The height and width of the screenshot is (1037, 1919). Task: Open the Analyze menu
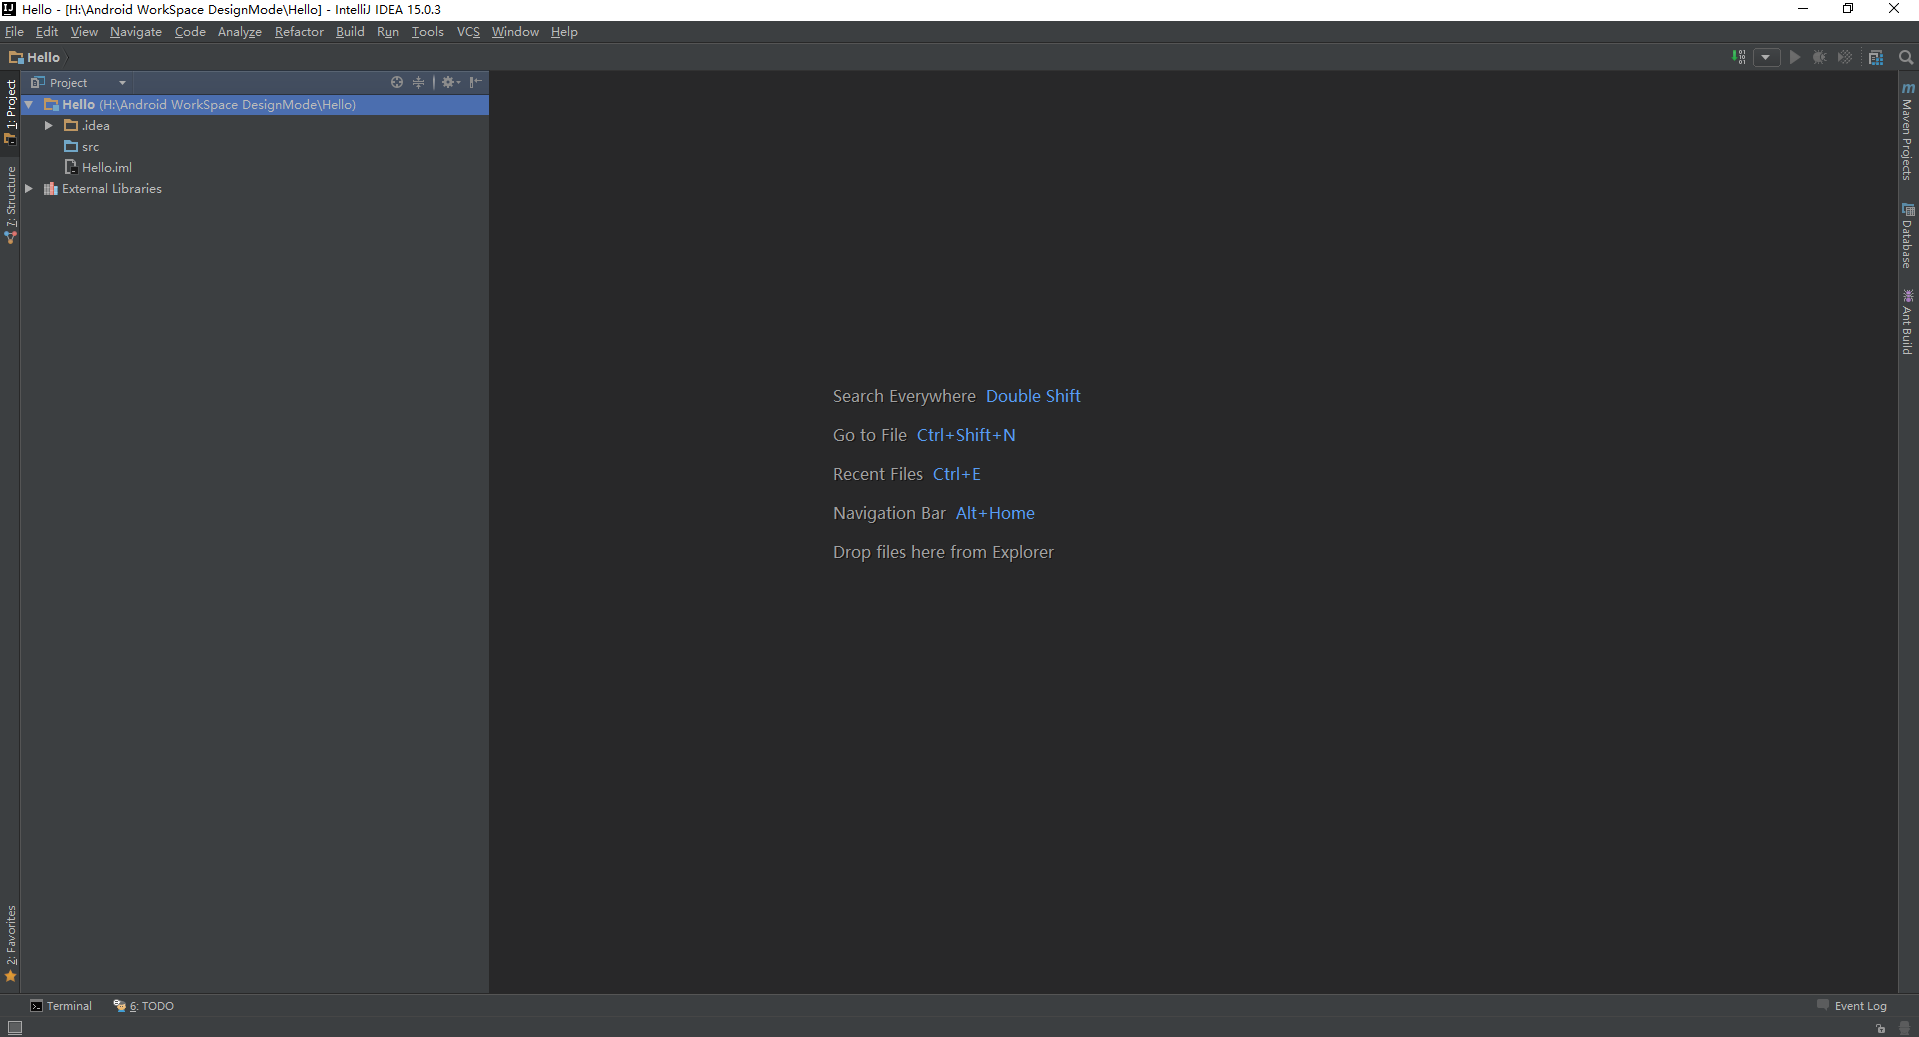coord(240,32)
